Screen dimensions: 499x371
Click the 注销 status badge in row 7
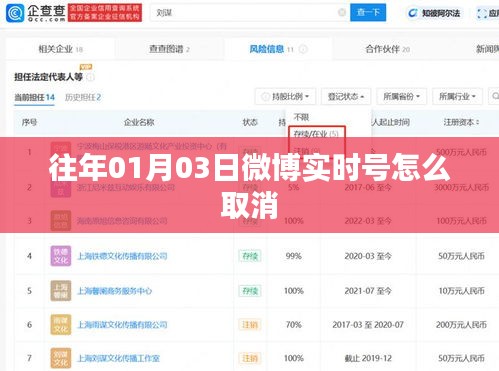click(250, 358)
